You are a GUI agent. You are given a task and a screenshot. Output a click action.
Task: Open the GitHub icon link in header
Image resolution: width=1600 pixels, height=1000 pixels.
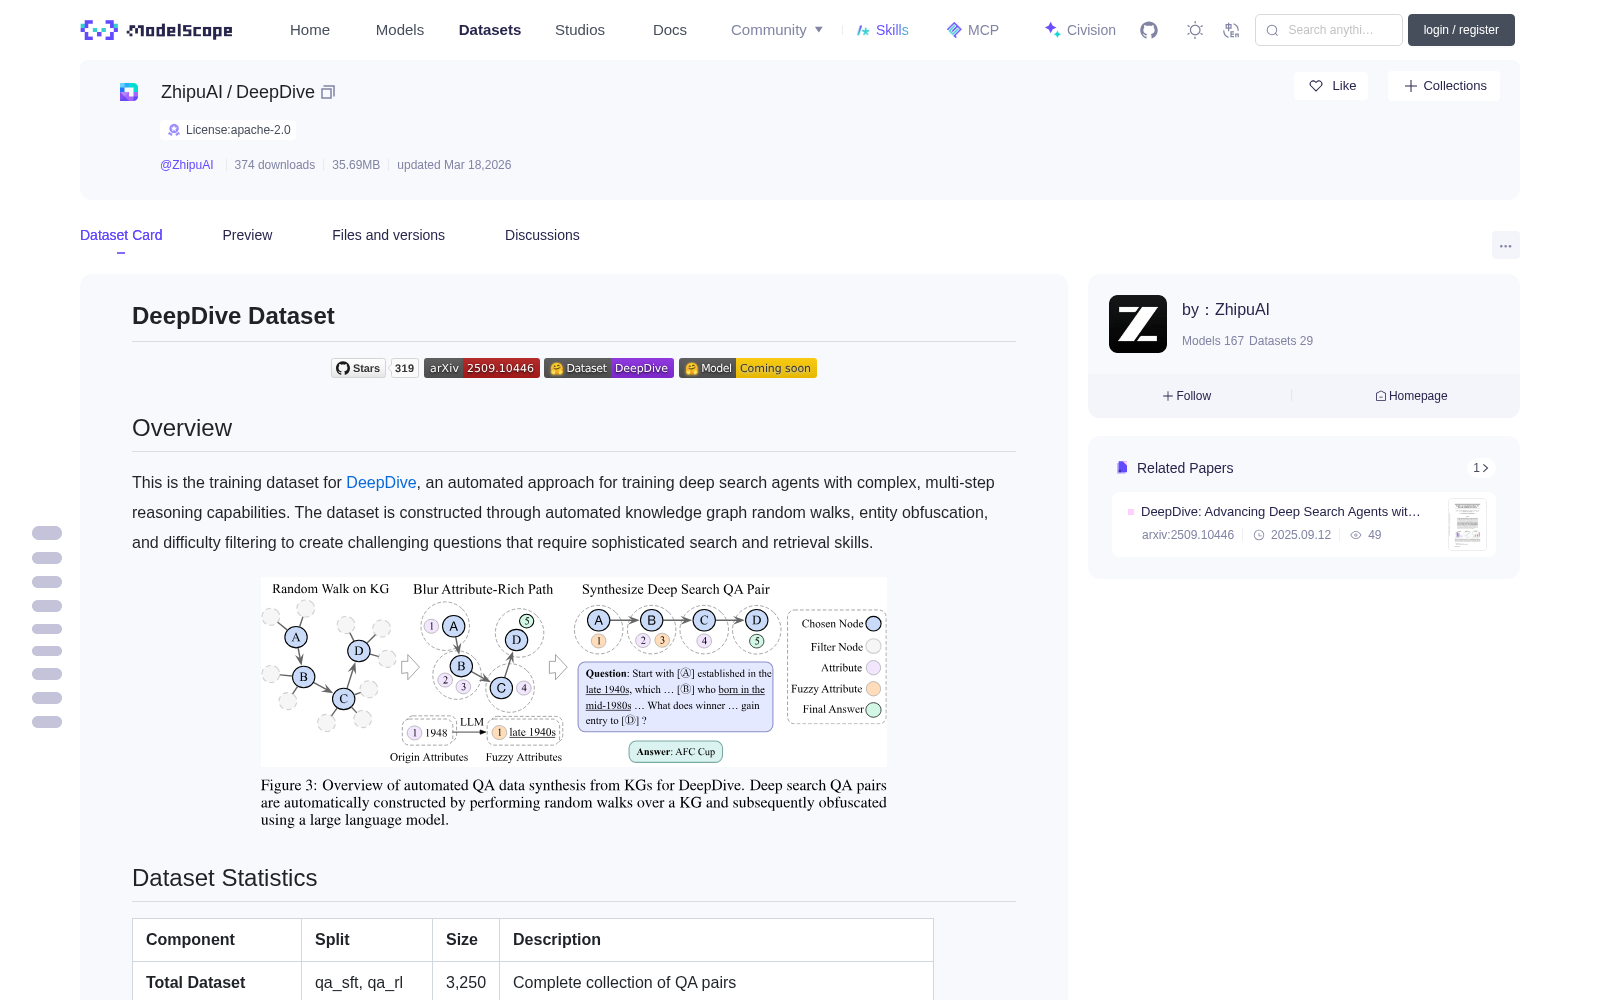[x=1149, y=30]
